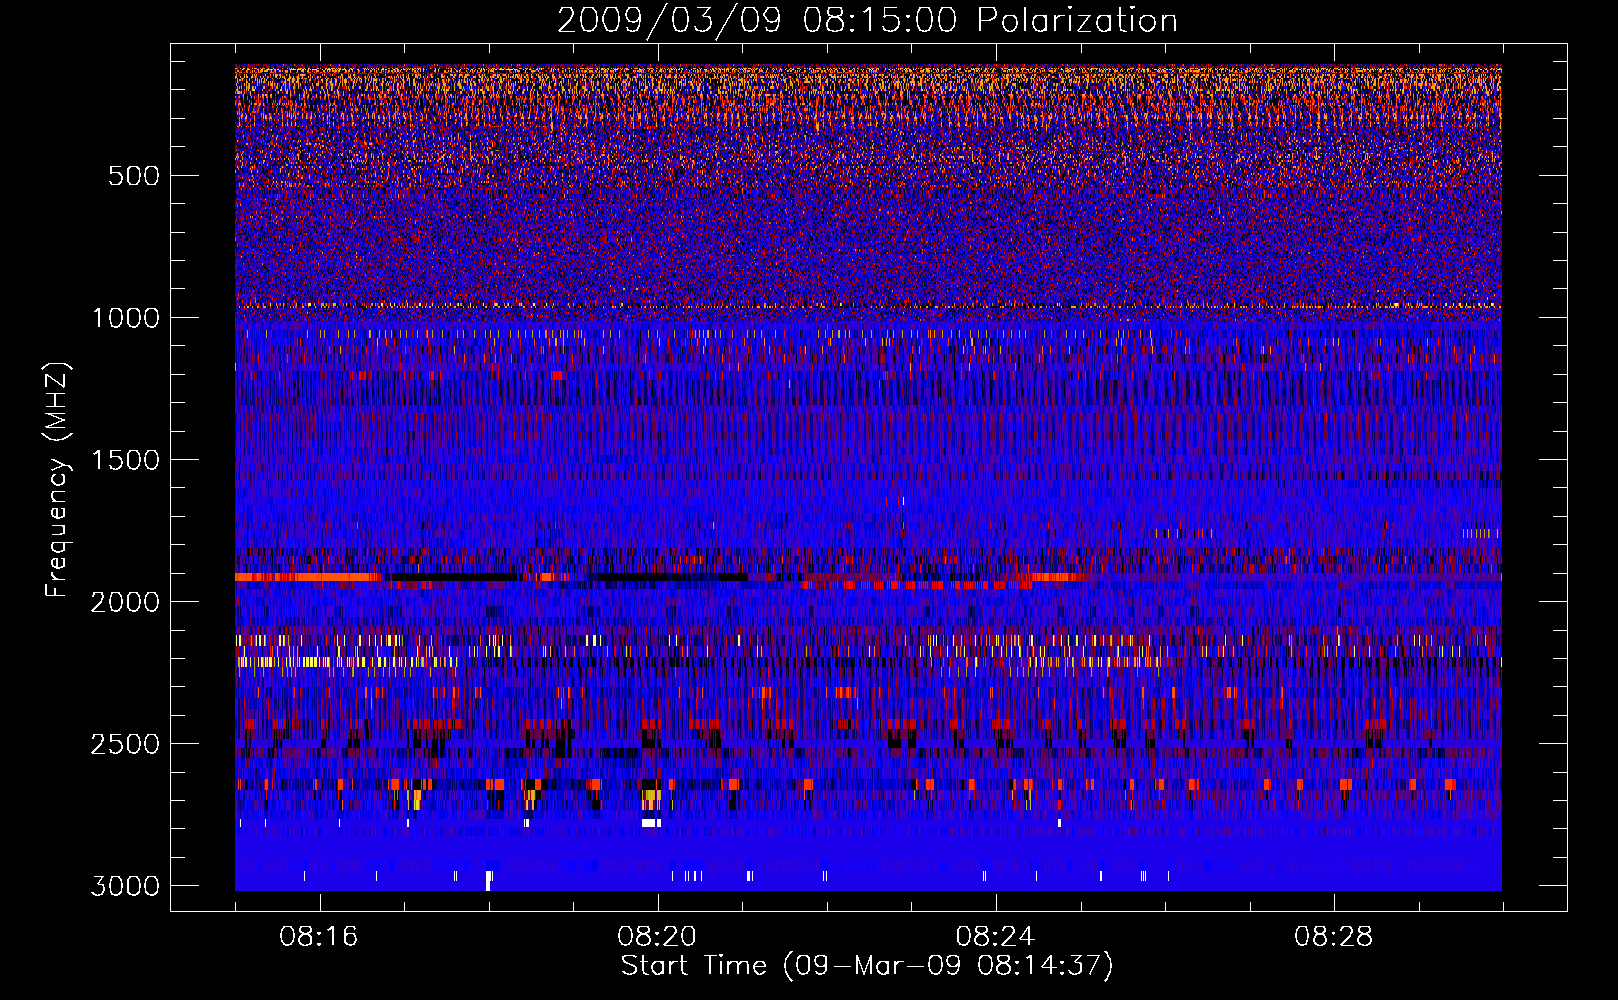This screenshot has width=1618, height=1000.
Task: Click the 08:16 time tick label
Action: point(319,937)
